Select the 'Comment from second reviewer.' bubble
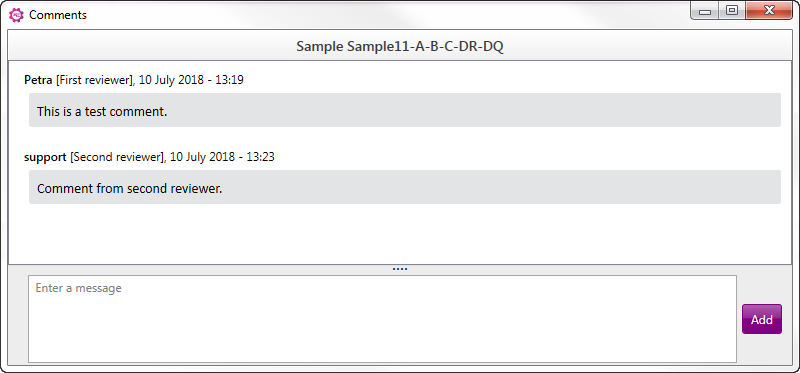The width and height of the screenshot is (800, 373). point(405,187)
